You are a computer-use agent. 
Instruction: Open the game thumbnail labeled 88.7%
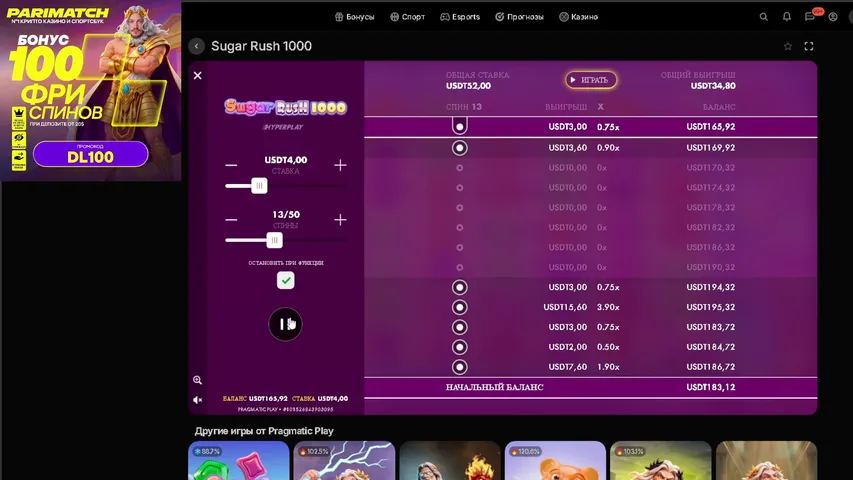click(x=239, y=460)
